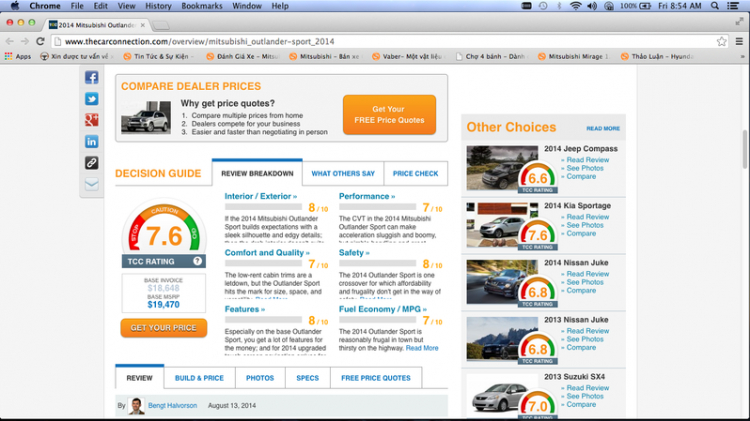Open Bluetooth status icon

[x=559, y=6]
